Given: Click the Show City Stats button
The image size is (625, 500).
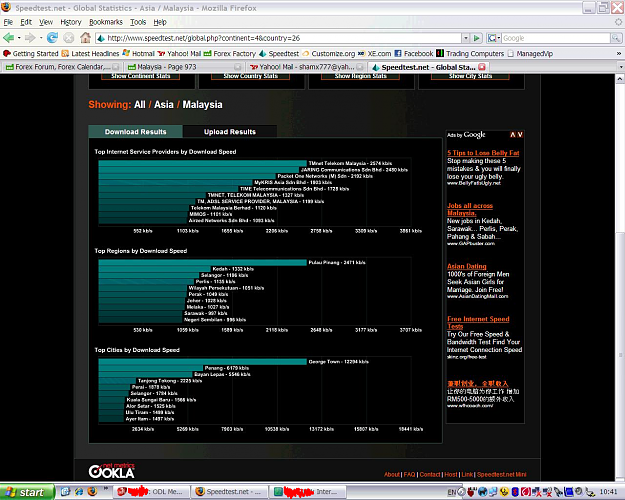Looking at the screenshot, I should coord(470,76).
